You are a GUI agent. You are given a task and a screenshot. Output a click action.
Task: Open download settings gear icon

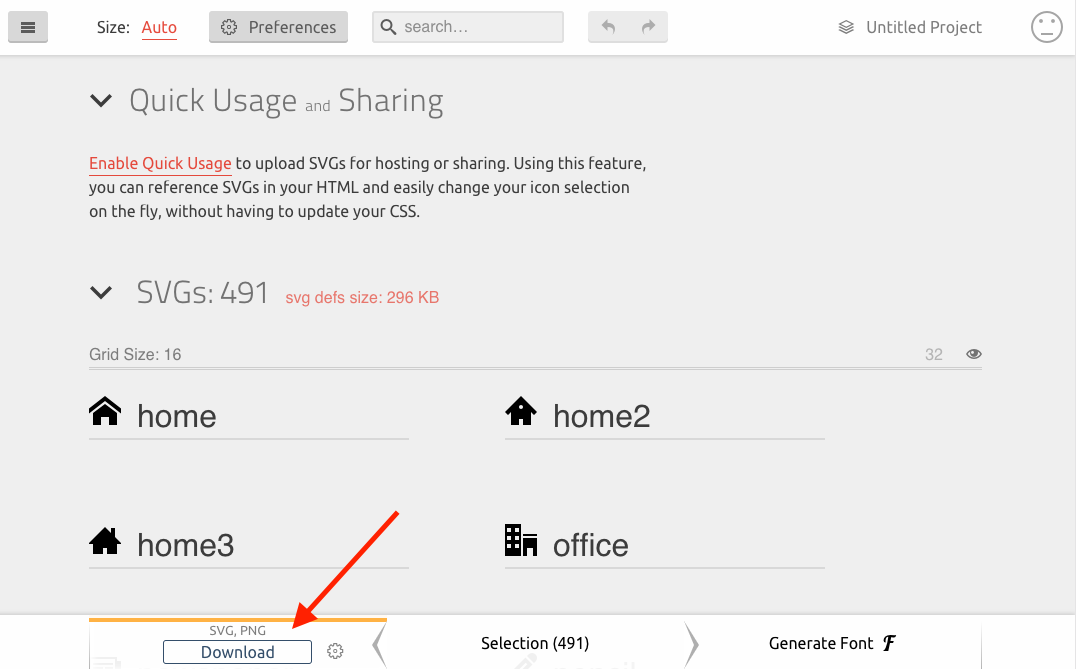tap(335, 651)
